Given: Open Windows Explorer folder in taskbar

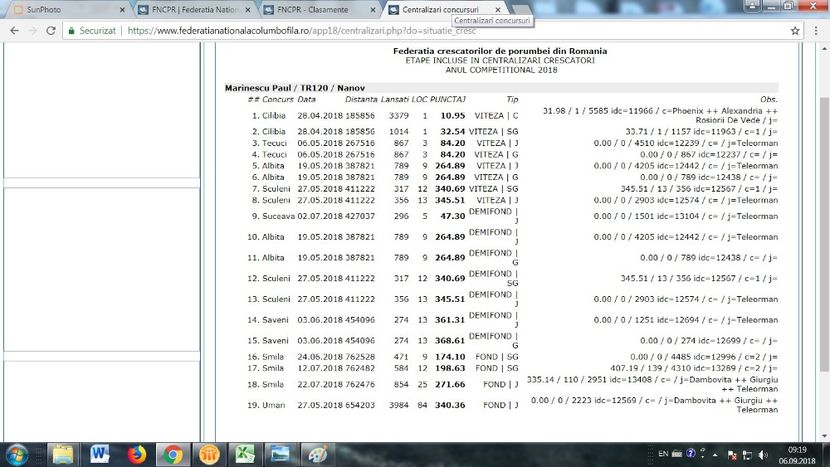Looking at the screenshot, I should pos(63,453).
